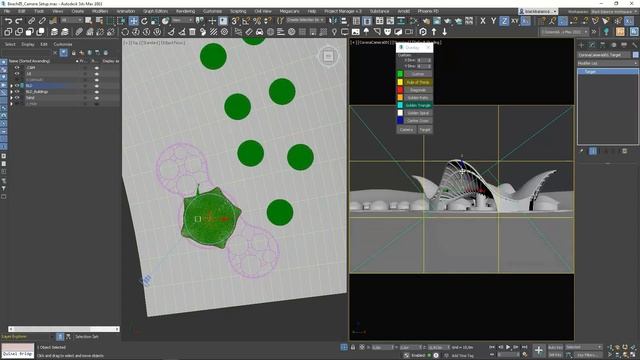The width and height of the screenshot is (640, 360).
Task: Toggle Auto Key animation mode
Action: click(x=555, y=347)
